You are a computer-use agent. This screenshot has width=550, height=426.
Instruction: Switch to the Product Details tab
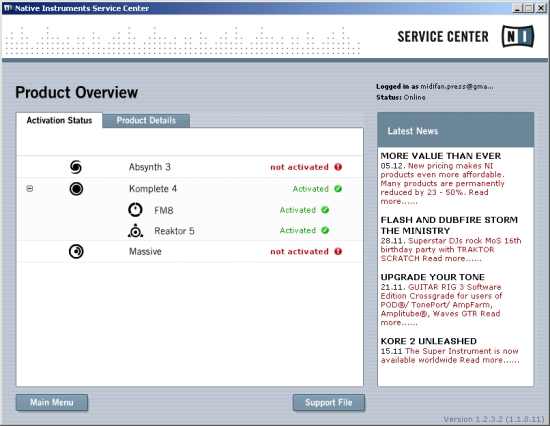point(146,120)
